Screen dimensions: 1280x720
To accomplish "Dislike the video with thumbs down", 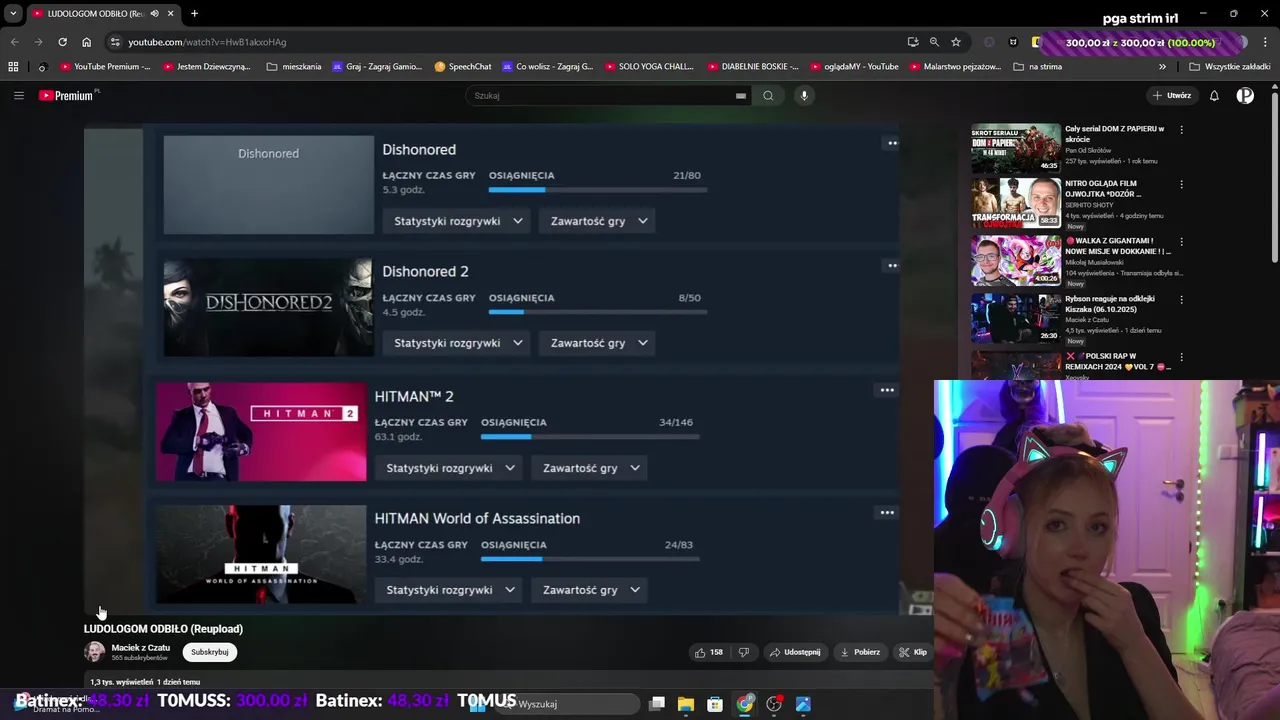I will (744, 652).
